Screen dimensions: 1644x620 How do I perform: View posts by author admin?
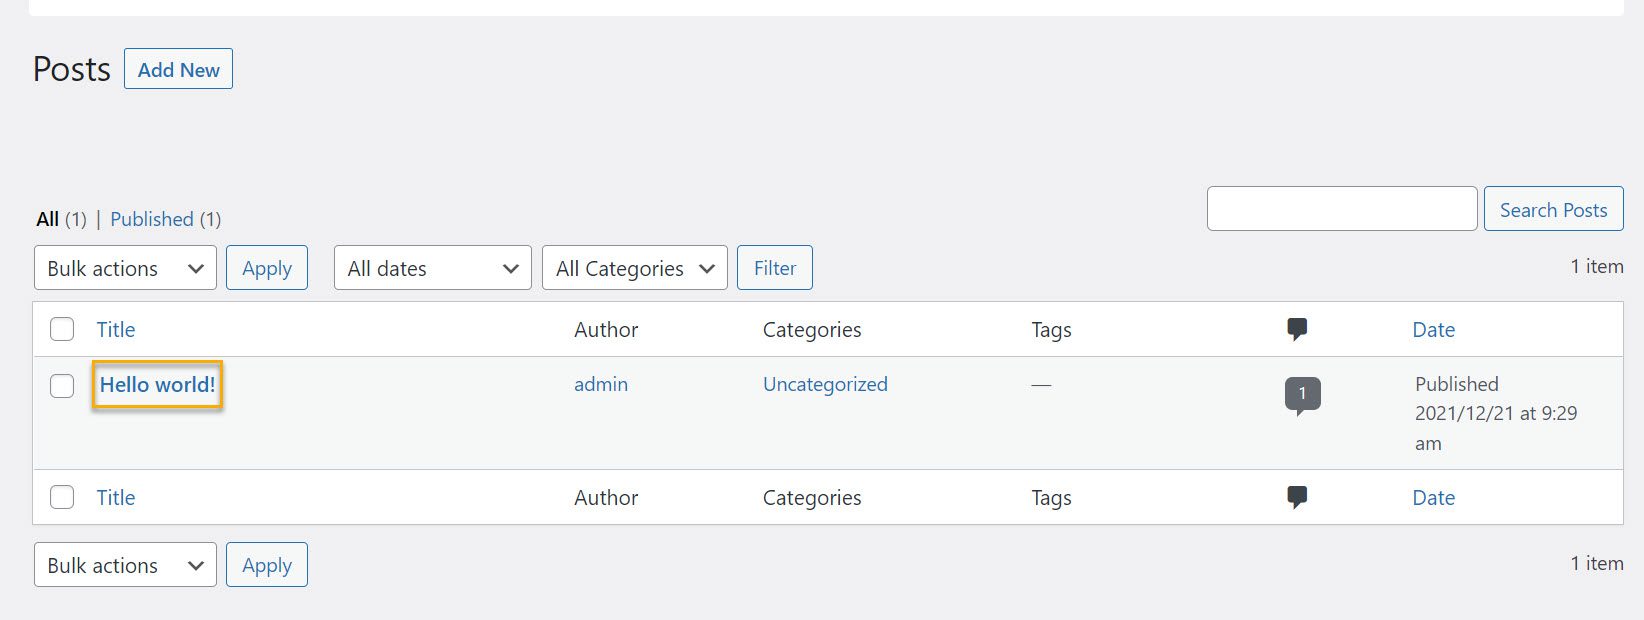click(600, 384)
